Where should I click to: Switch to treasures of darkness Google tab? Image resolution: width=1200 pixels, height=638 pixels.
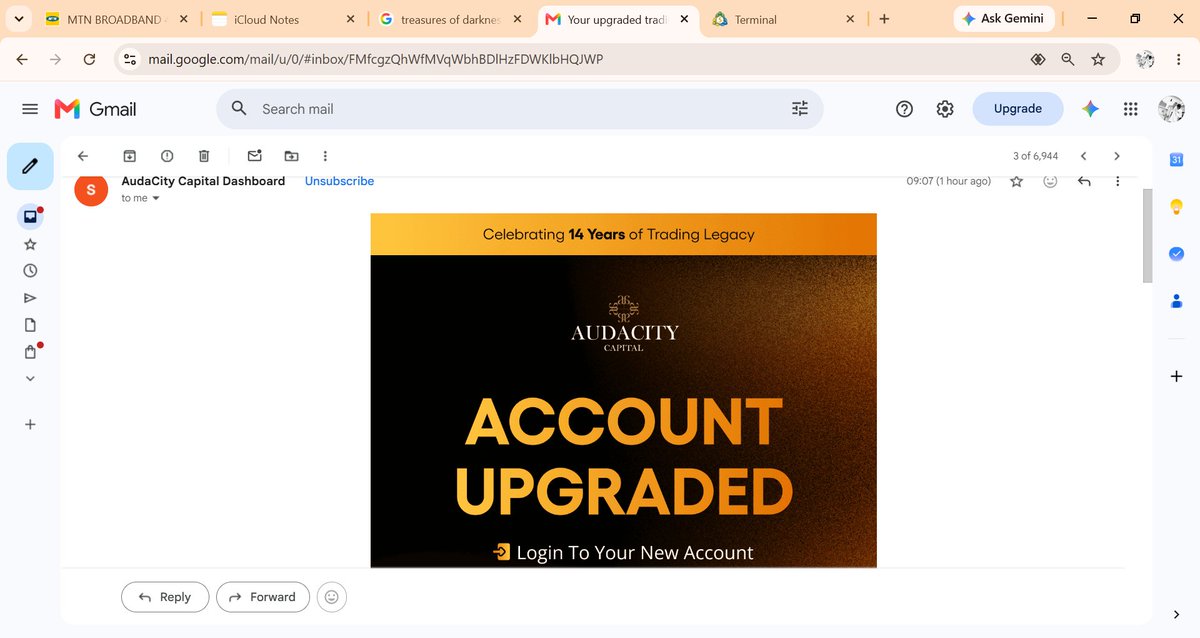click(x=449, y=19)
